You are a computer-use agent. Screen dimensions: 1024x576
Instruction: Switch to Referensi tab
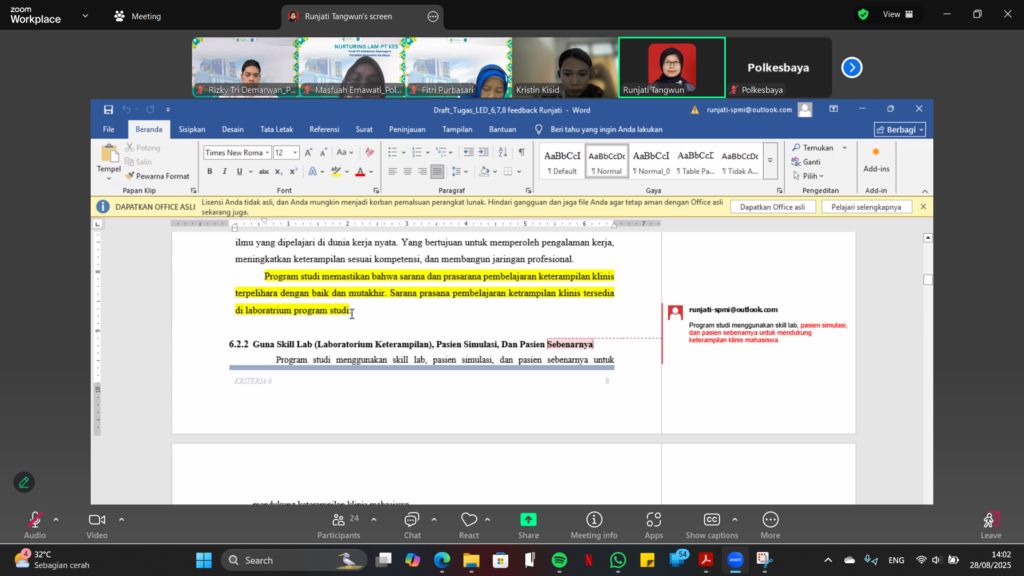pyautogui.click(x=324, y=129)
